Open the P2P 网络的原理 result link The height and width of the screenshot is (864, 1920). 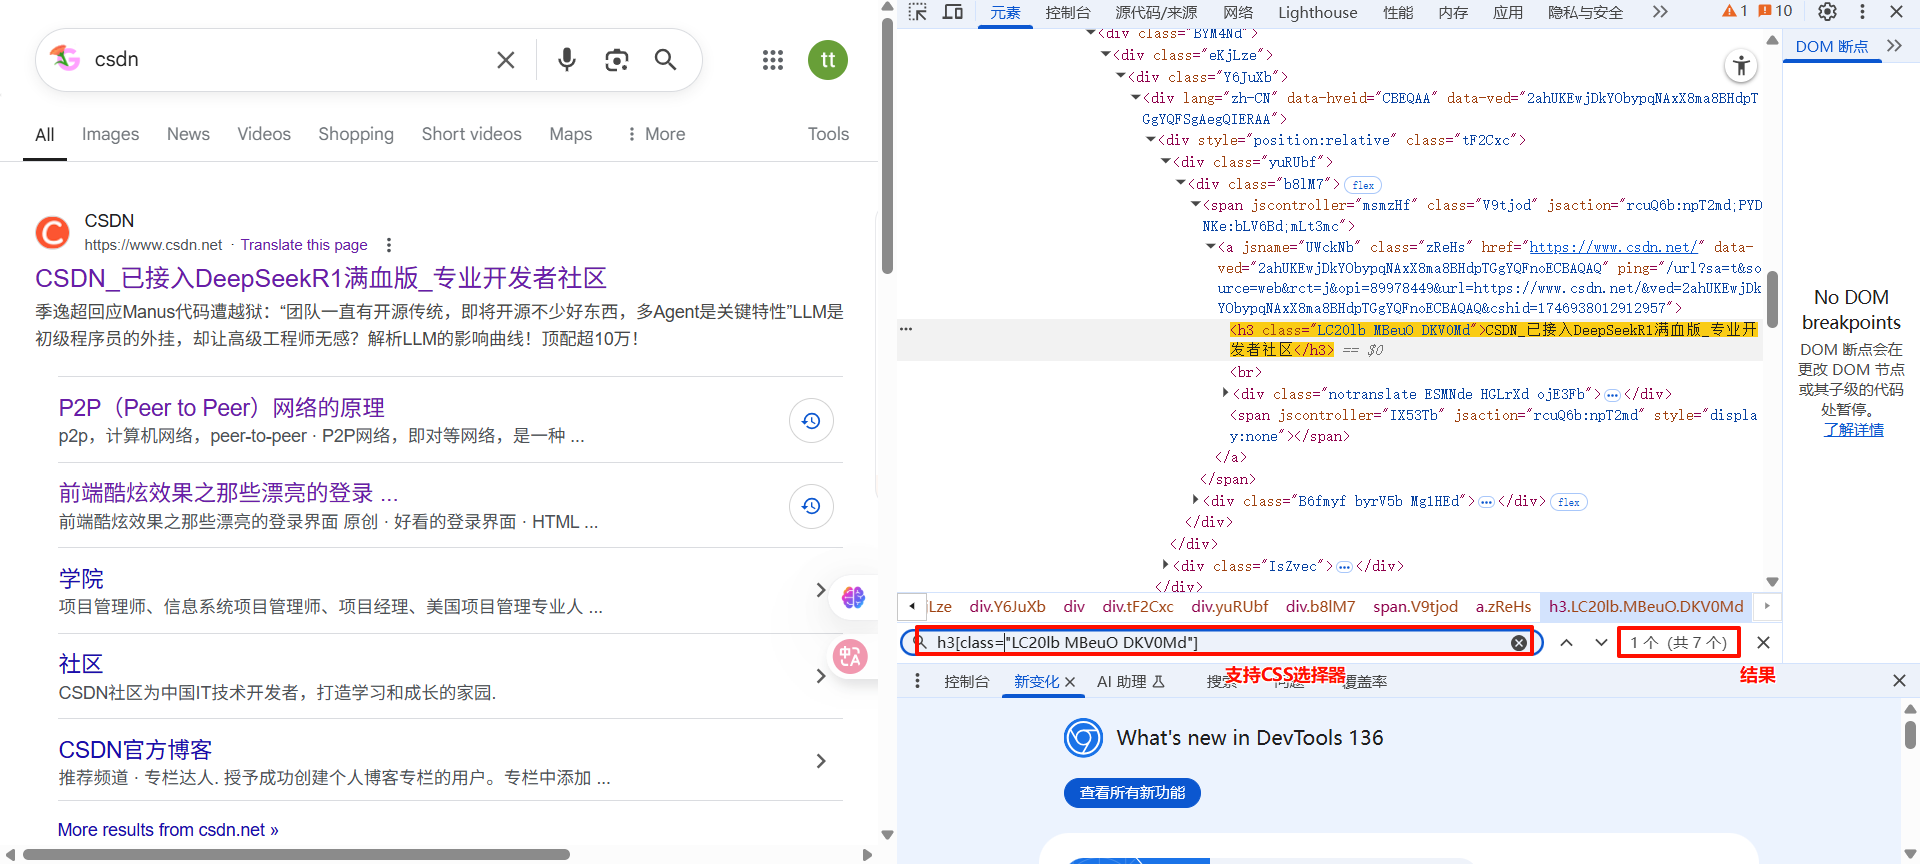tap(222, 408)
